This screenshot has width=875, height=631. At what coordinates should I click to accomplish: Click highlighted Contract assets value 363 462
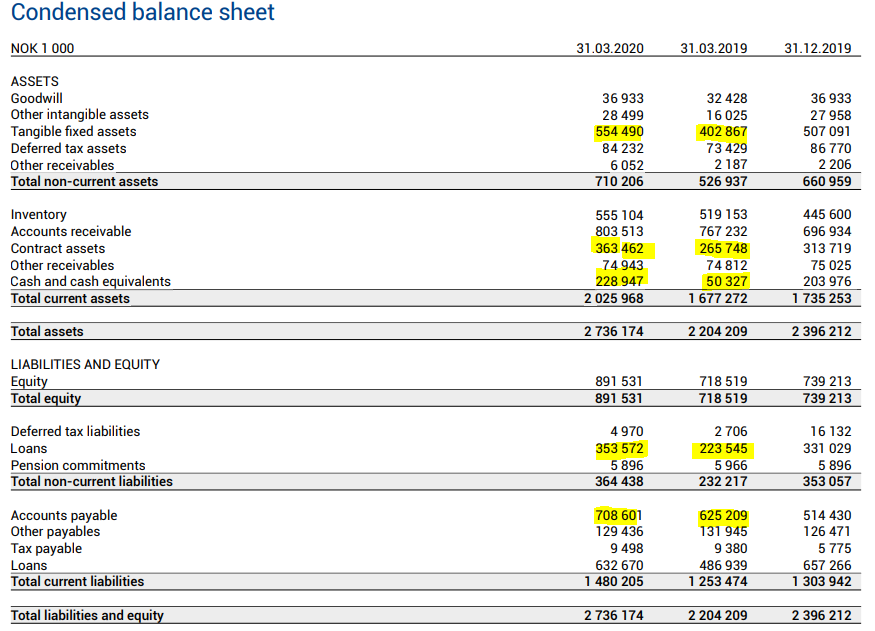(619, 248)
